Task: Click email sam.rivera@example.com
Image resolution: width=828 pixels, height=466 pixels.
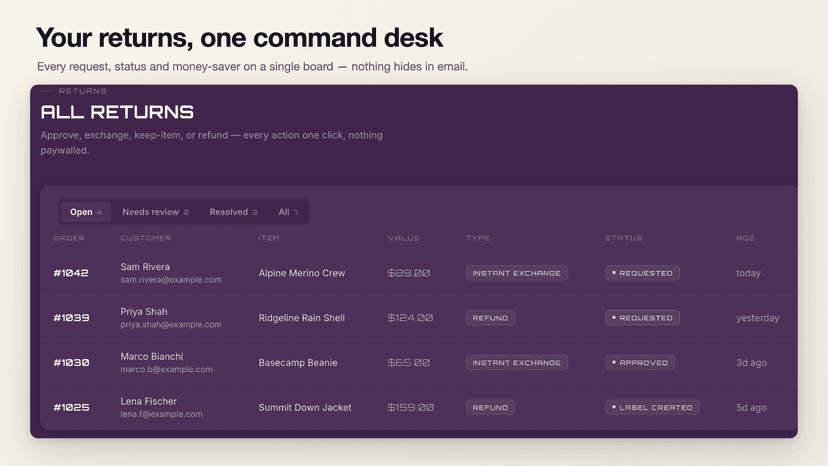Action: 171,280
